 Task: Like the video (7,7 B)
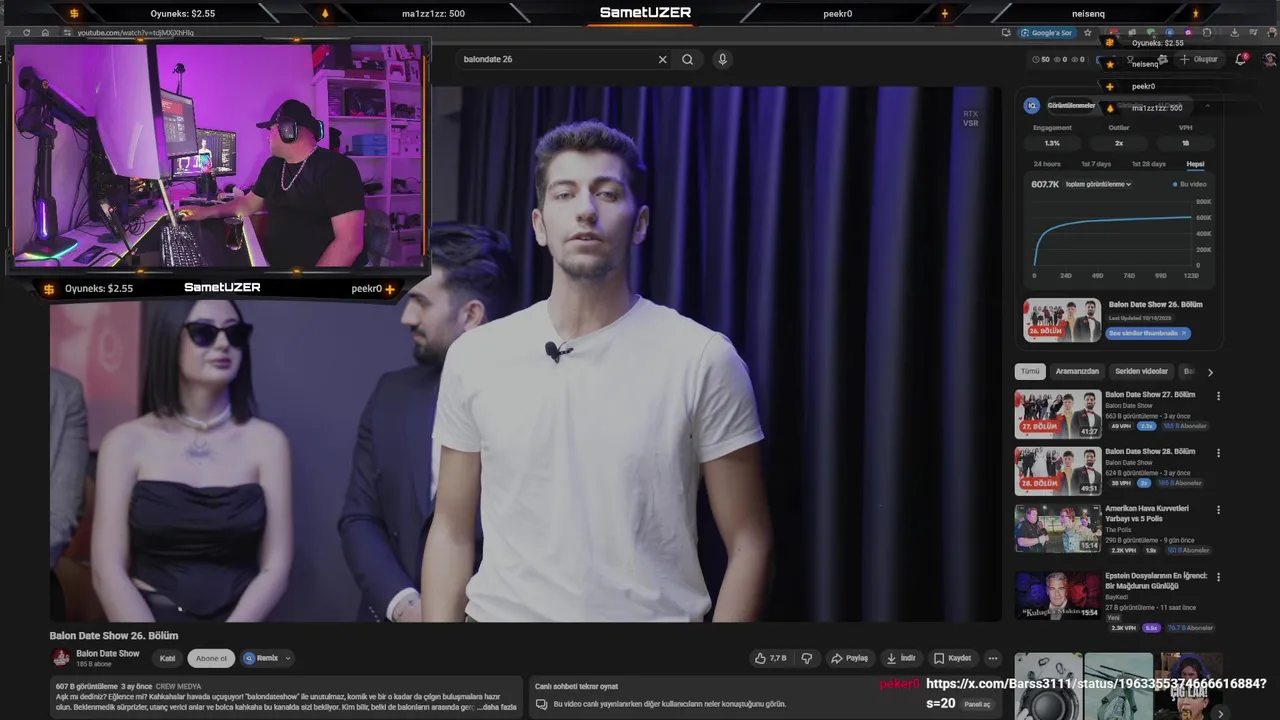point(770,658)
